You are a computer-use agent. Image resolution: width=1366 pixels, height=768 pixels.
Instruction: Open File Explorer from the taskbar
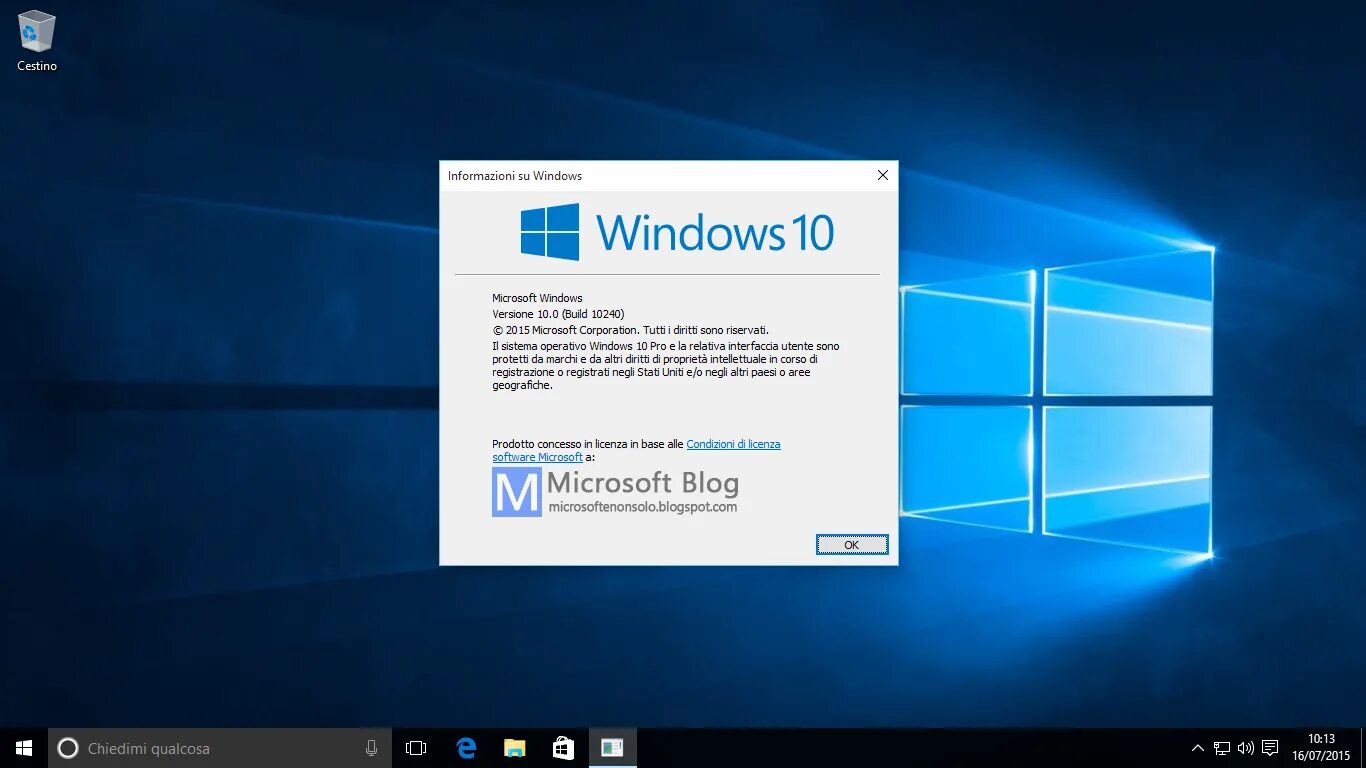pos(515,748)
